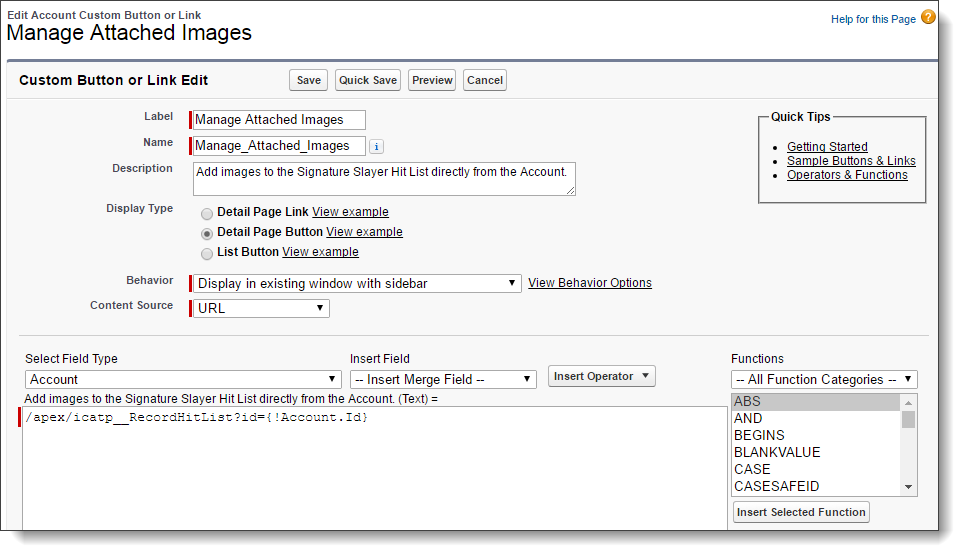Click the Preview button
964x556 pixels.
[432, 80]
